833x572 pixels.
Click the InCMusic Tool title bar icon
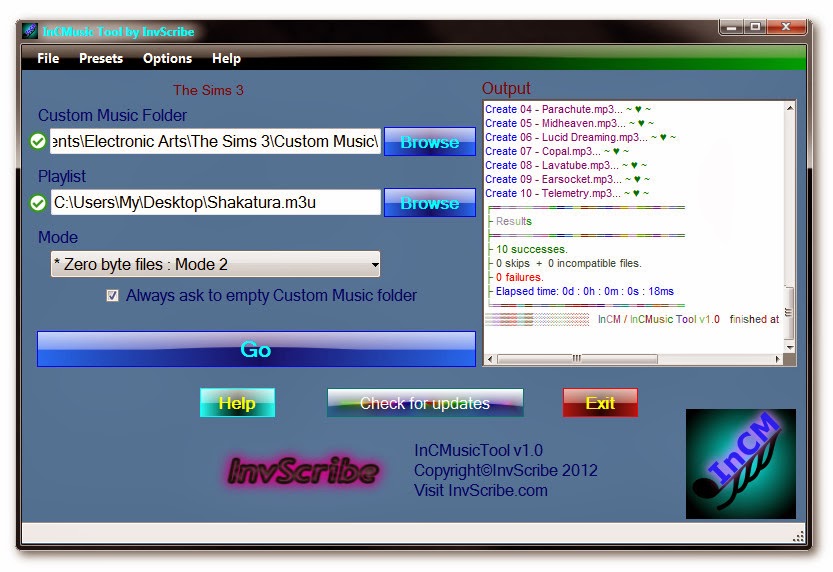pos(30,31)
